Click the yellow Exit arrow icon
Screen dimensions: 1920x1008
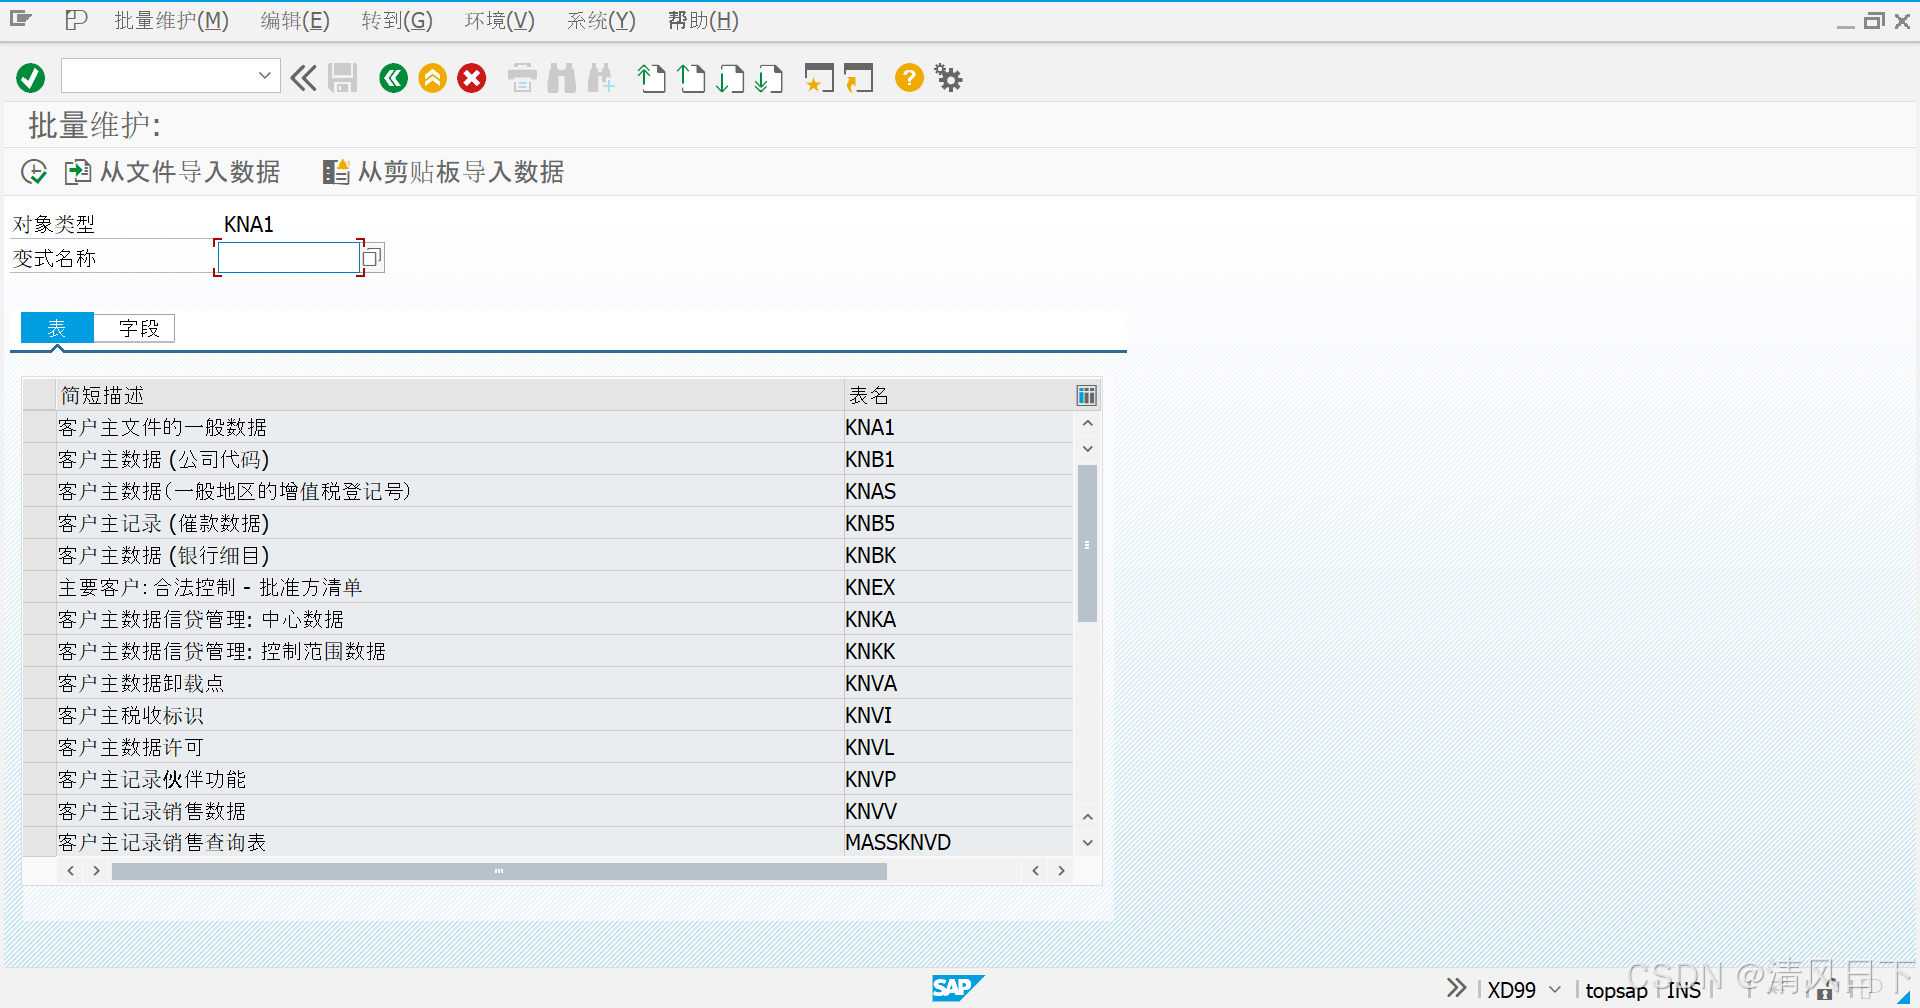click(432, 77)
